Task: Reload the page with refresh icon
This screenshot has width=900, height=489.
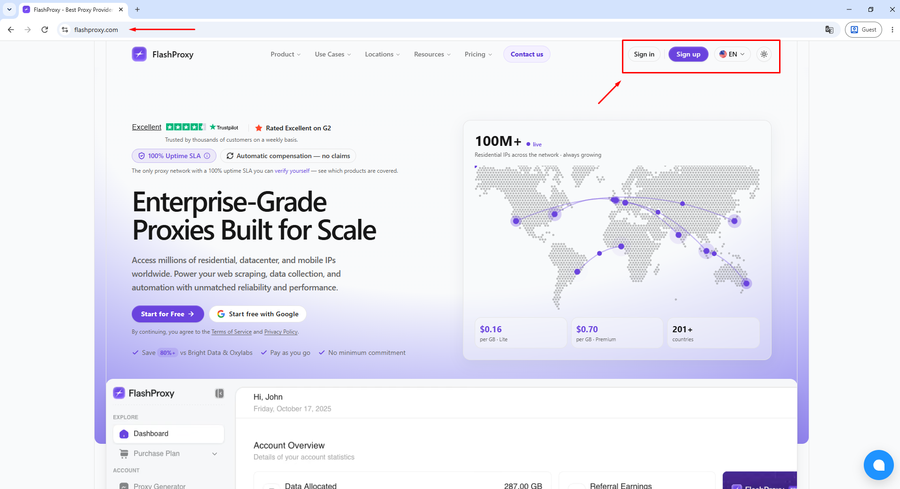Action: point(44,30)
